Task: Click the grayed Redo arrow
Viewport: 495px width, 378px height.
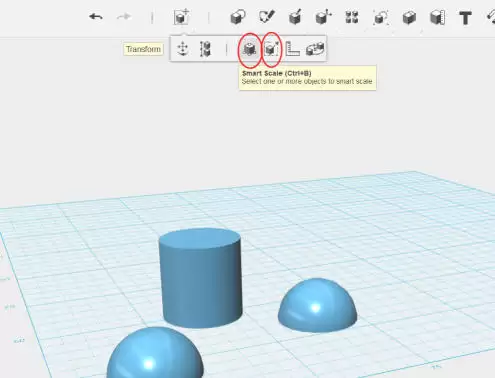Action: pos(124,16)
